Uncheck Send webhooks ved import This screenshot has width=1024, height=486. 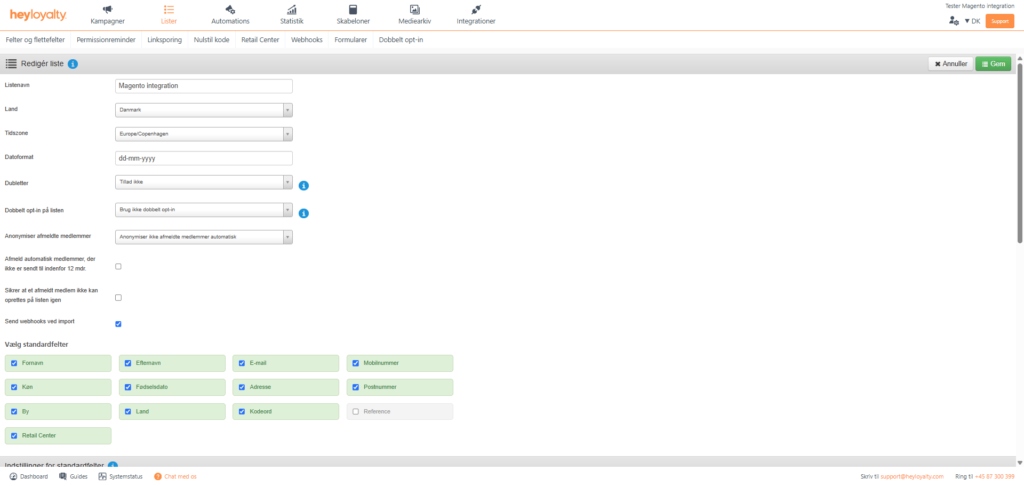(x=118, y=324)
